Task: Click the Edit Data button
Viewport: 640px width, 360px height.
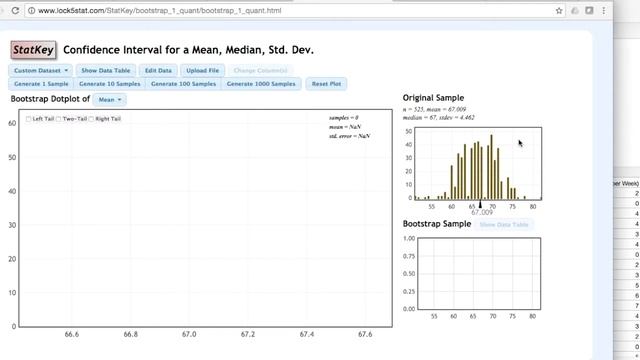Action: [x=158, y=71]
